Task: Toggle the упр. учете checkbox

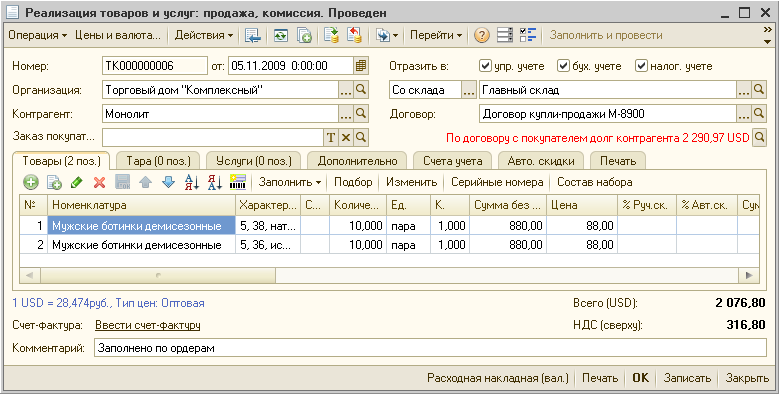Action: pos(485,66)
